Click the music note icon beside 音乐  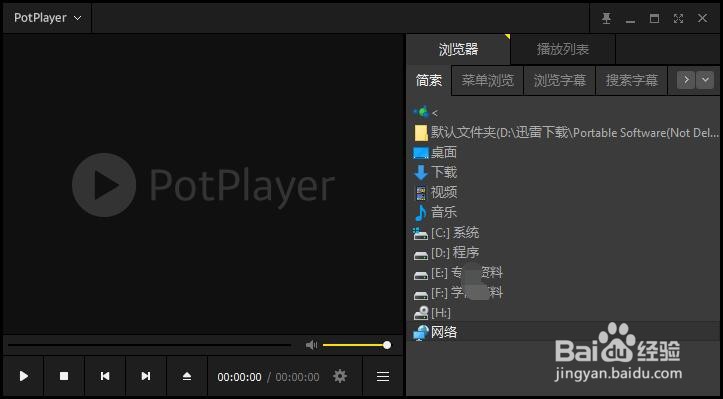(x=421, y=213)
